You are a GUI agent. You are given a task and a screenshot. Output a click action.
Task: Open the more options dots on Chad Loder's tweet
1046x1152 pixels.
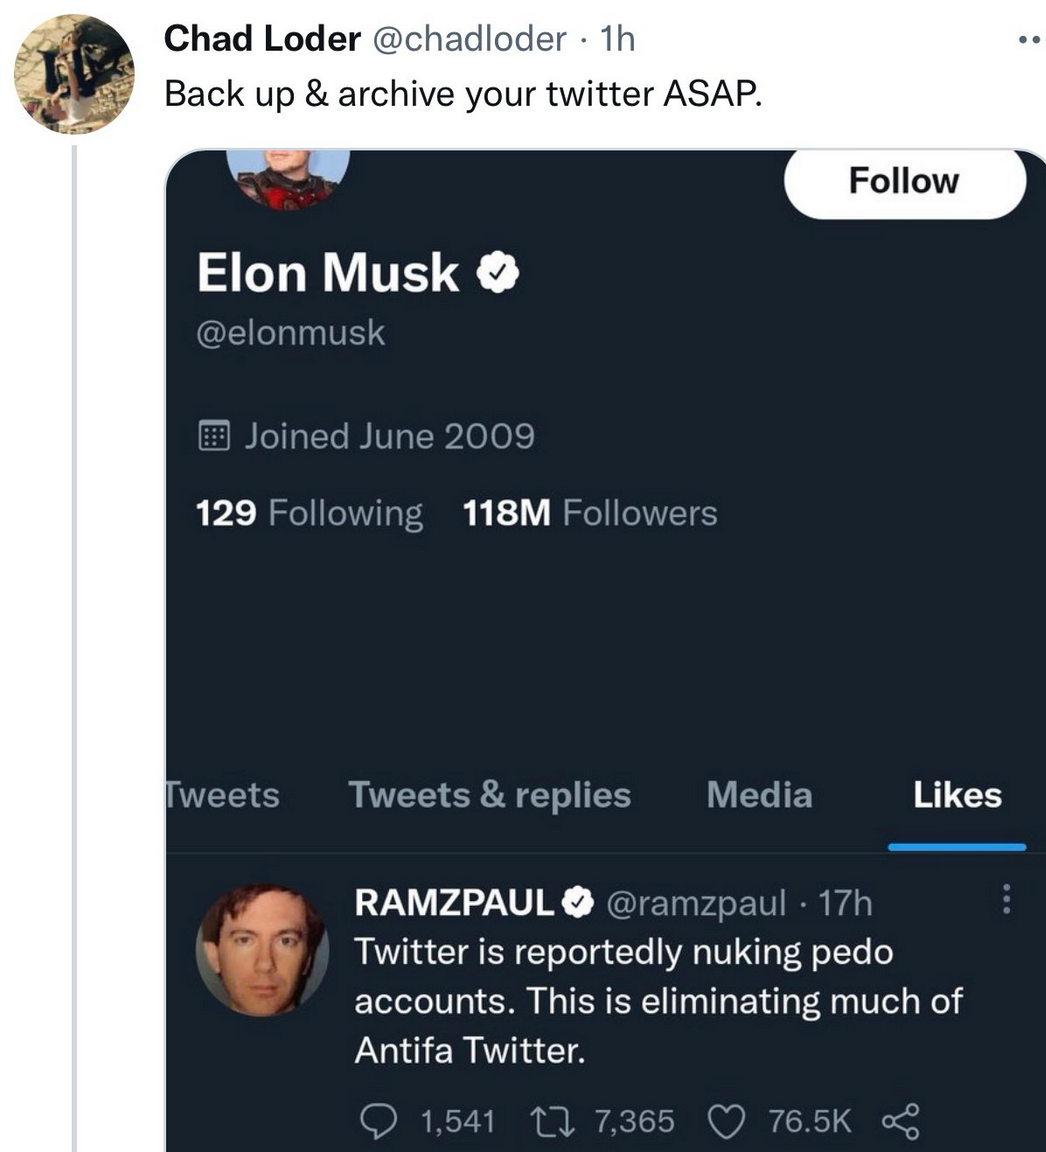(1031, 40)
